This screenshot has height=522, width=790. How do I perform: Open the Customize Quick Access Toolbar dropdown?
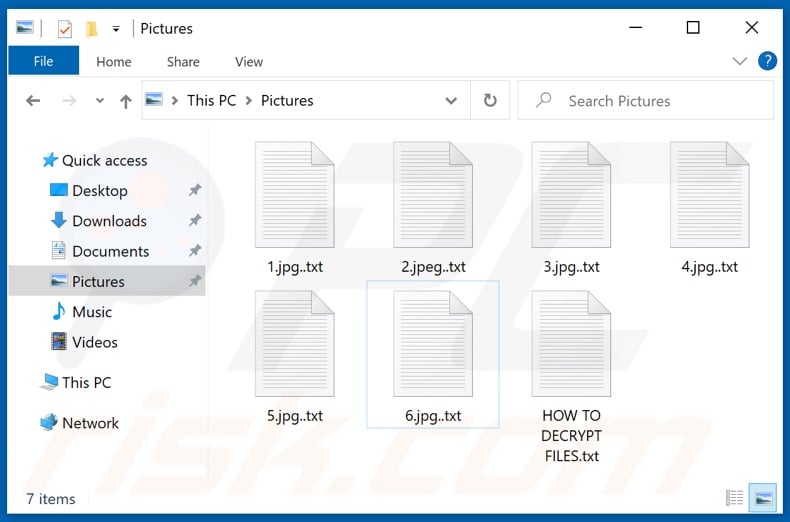[116, 28]
